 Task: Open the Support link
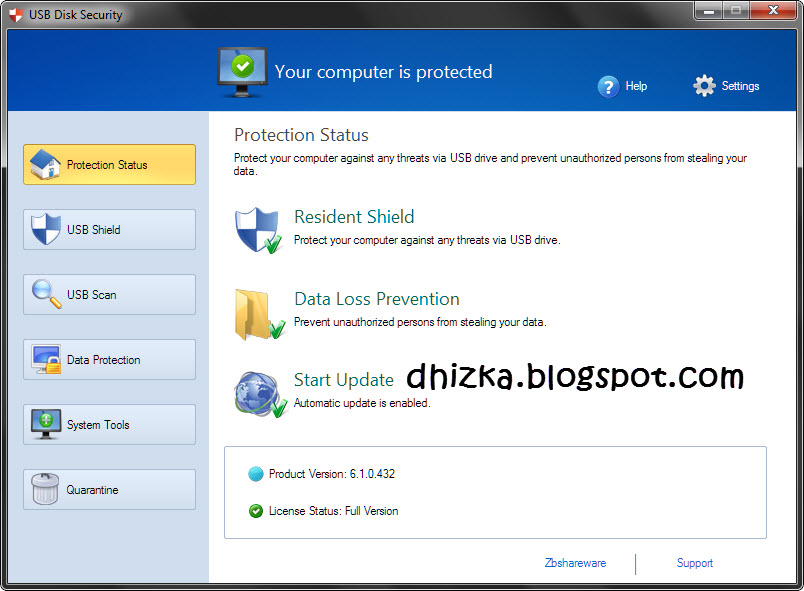tap(695, 563)
